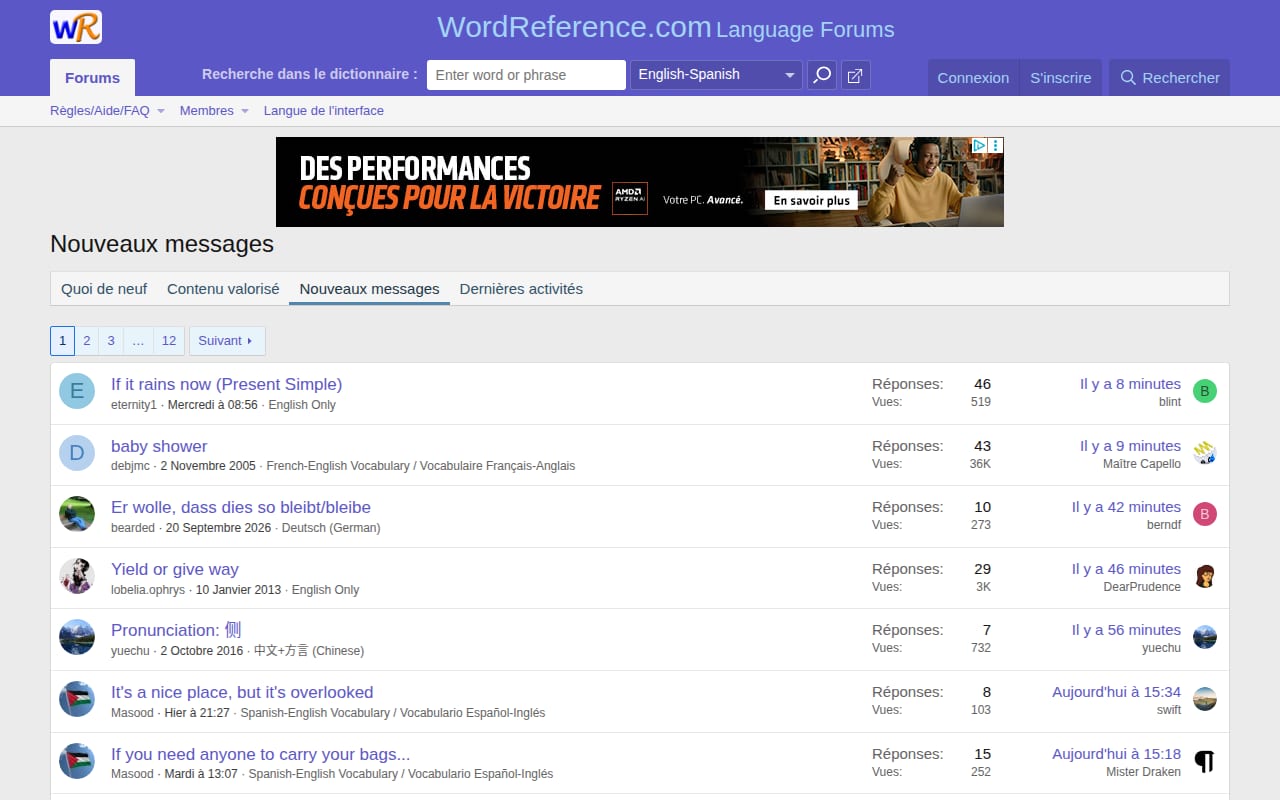
Task: Click the dictionary search magnifier button
Action: coord(822,76)
